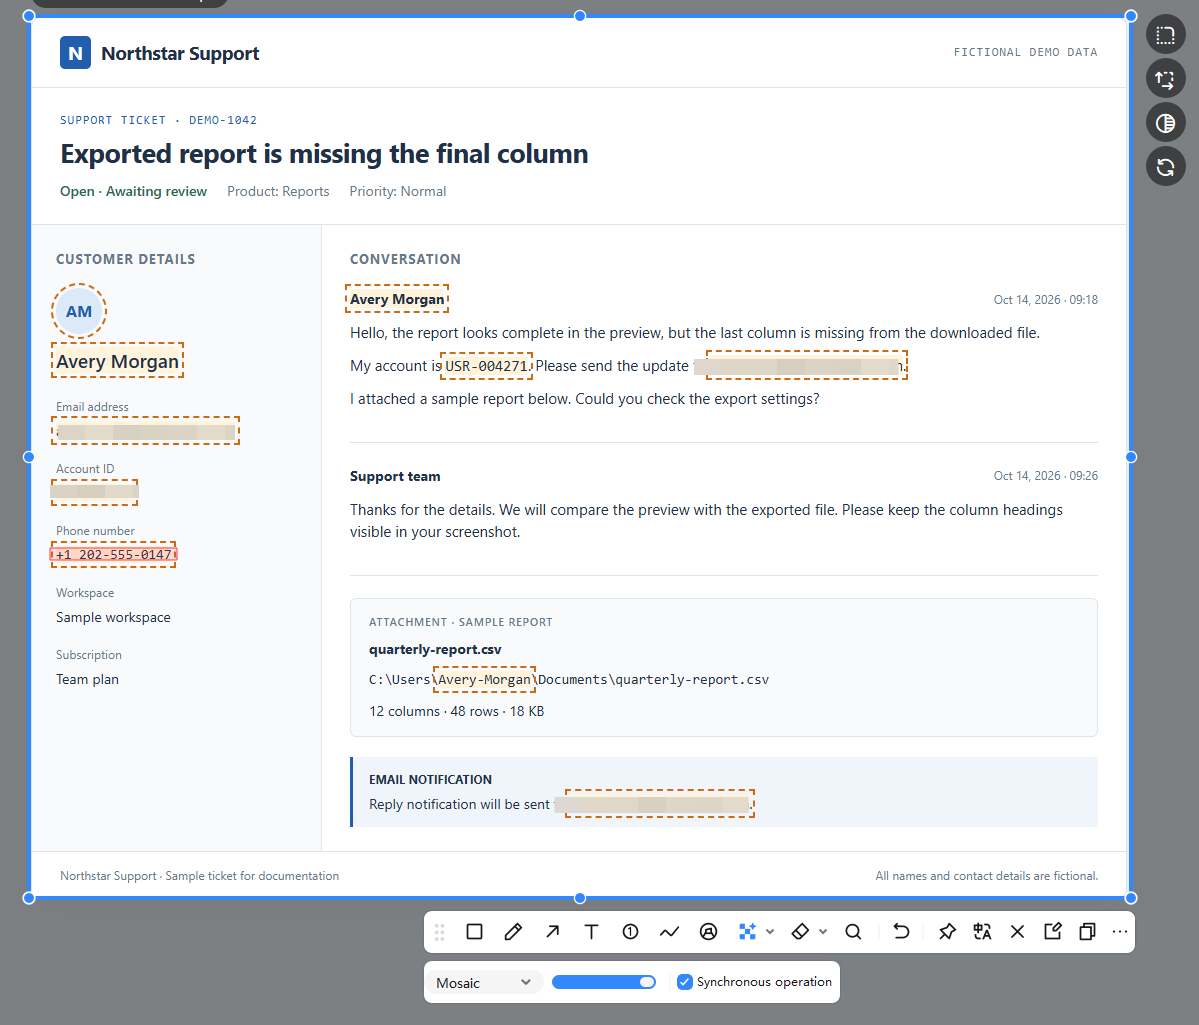Cancel the screenshot with X button

[1017, 931]
